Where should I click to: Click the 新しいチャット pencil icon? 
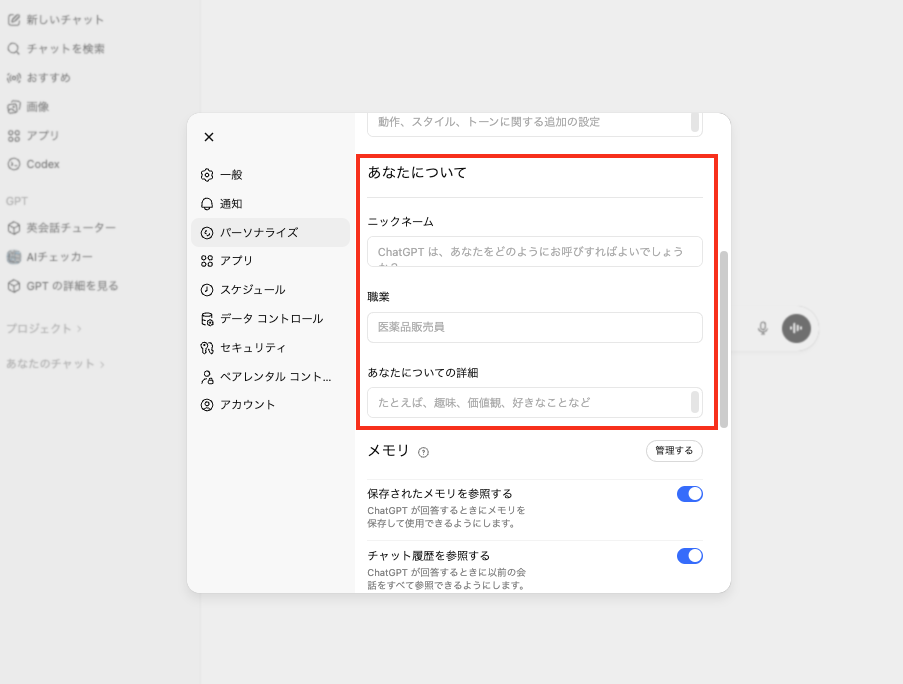tap(14, 20)
